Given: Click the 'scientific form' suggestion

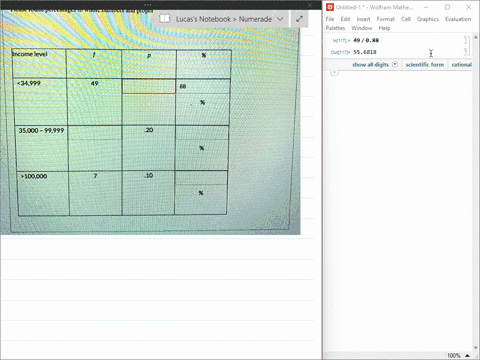Looking at the screenshot, I should (x=425, y=64).
